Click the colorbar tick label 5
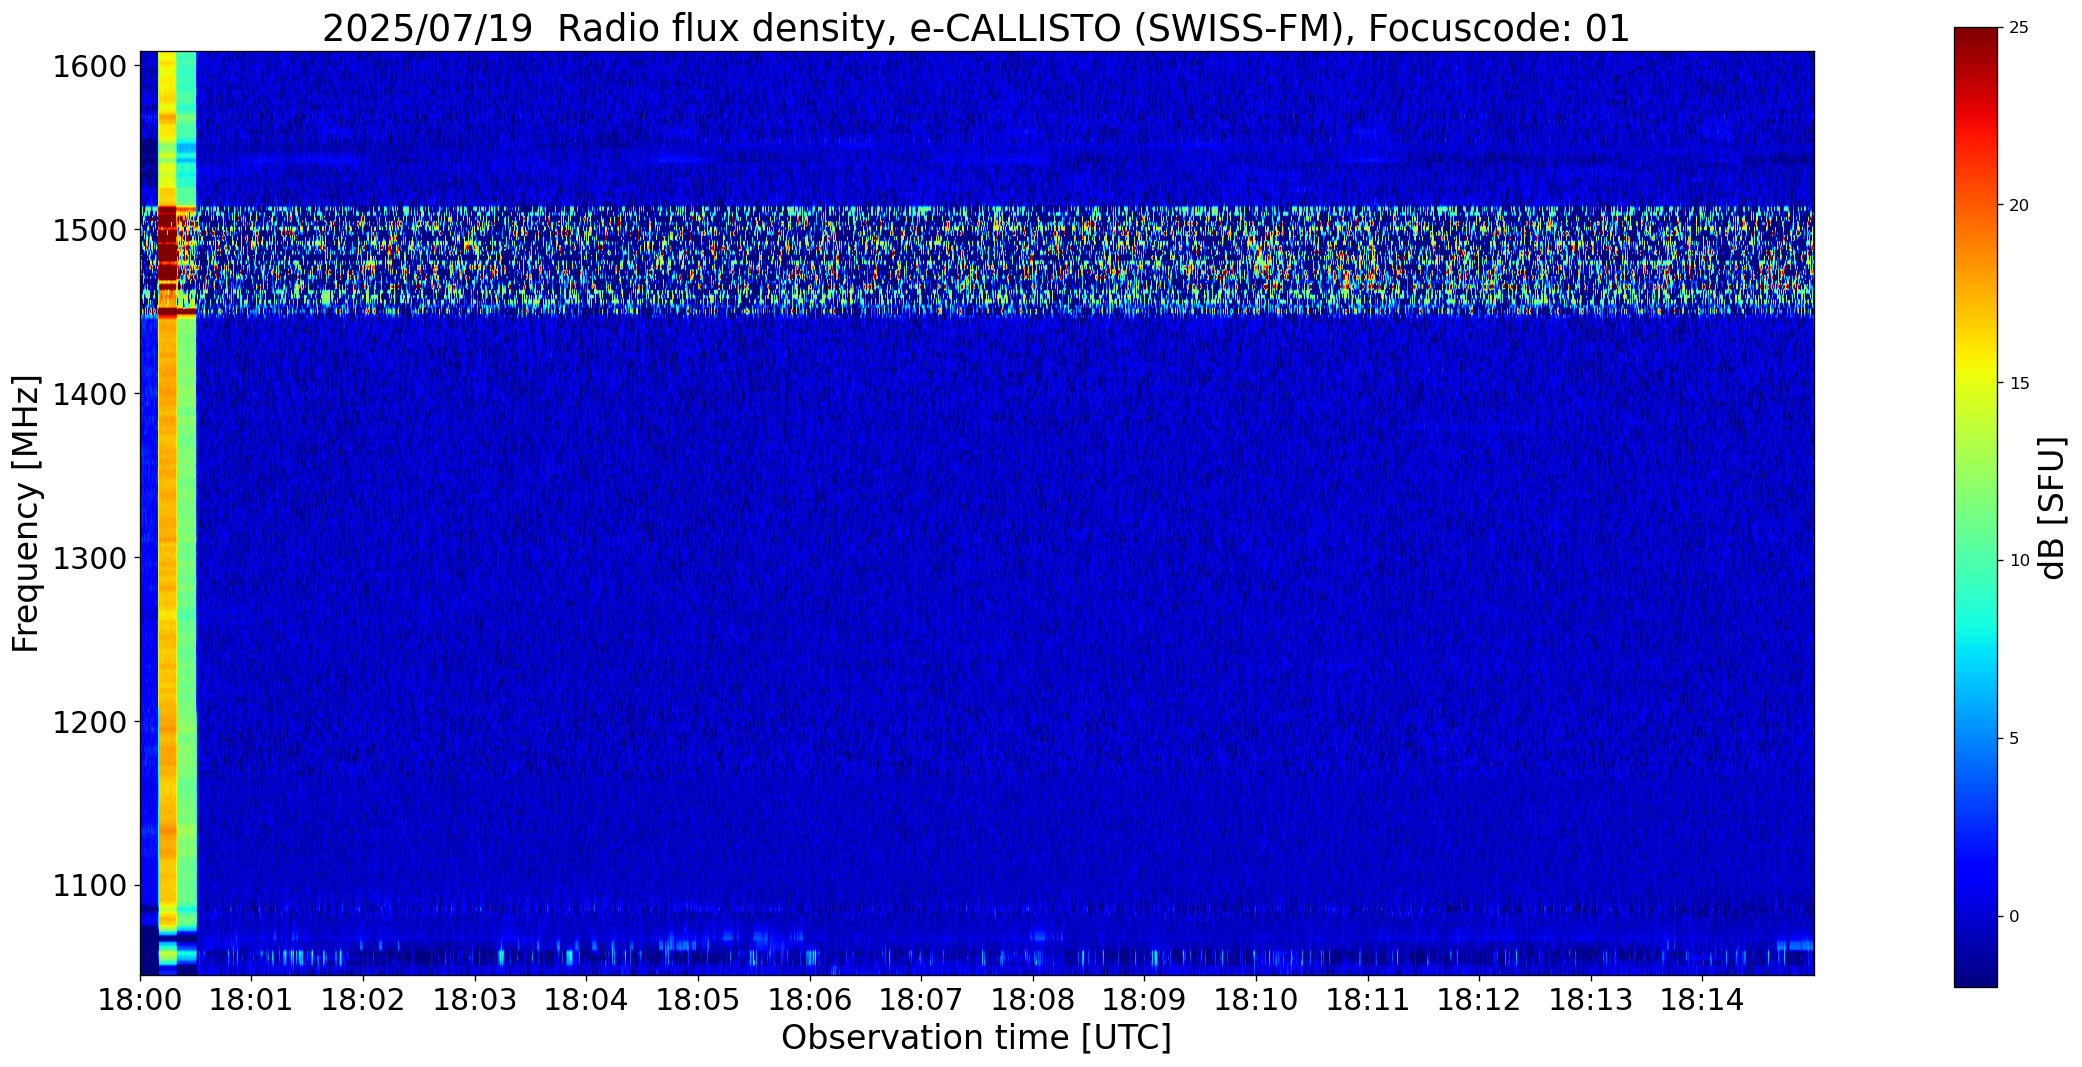 [2014, 739]
